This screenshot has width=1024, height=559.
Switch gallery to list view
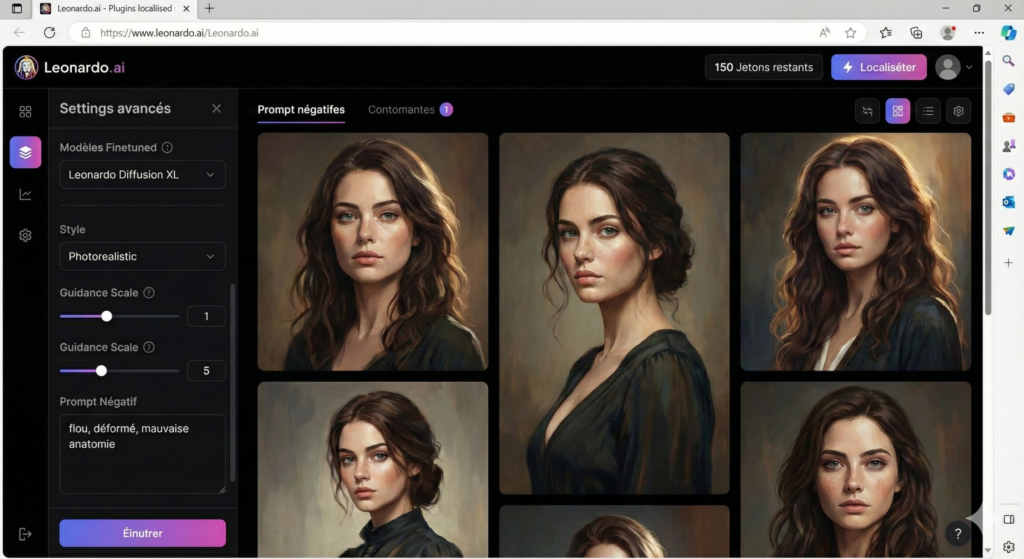pyautogui.click(x=928, y=111)
